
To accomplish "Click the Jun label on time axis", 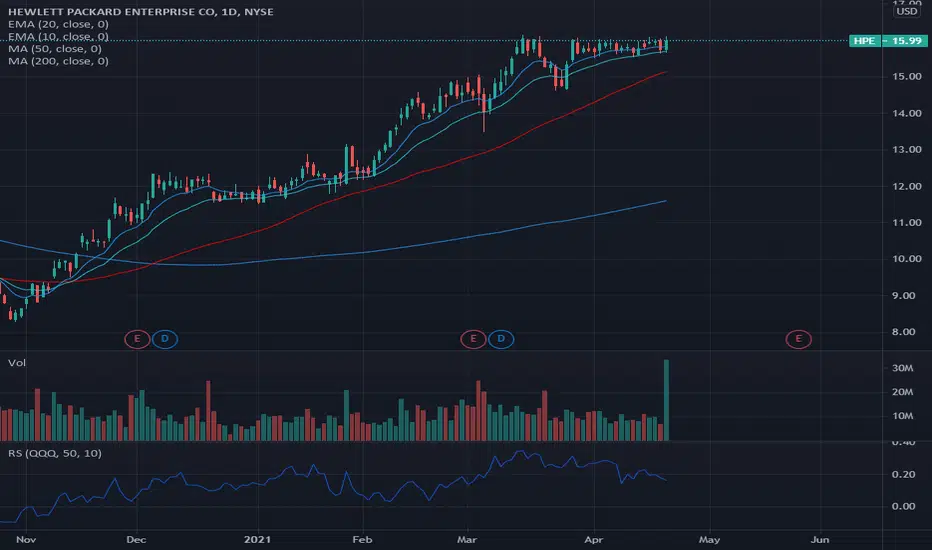I will pyautogui.click(x=820, y=539).
